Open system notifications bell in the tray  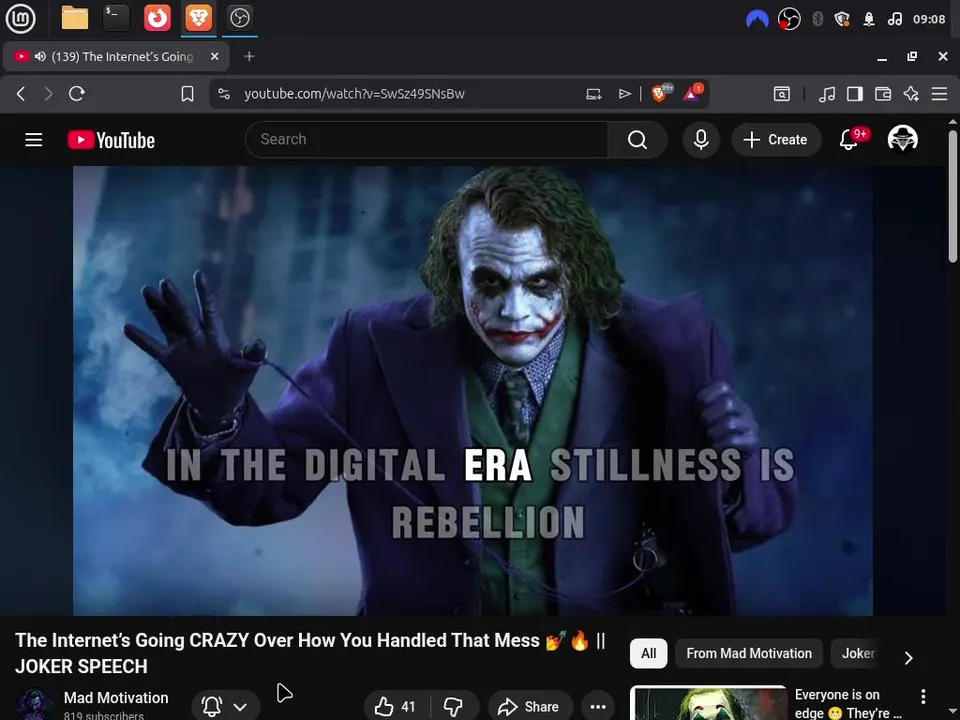pos(868,19)
